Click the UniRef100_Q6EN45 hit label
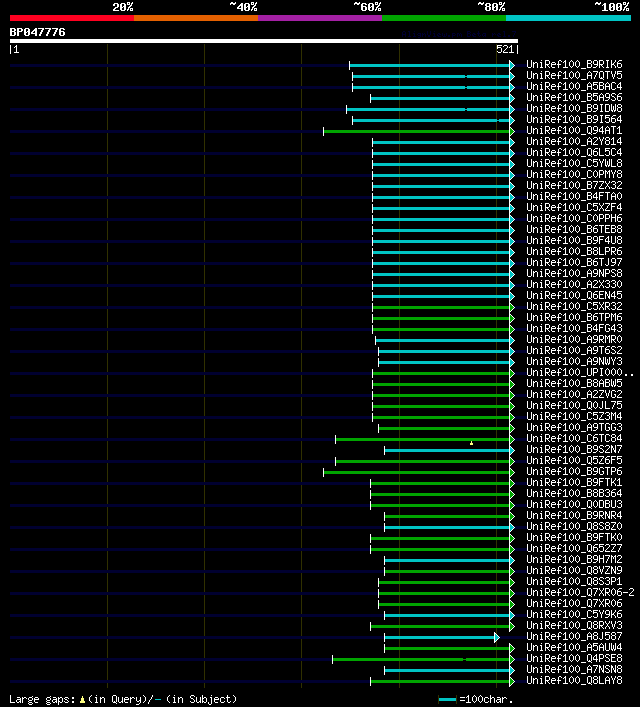This screenshot has width=640, height=707. pos(574,295)
